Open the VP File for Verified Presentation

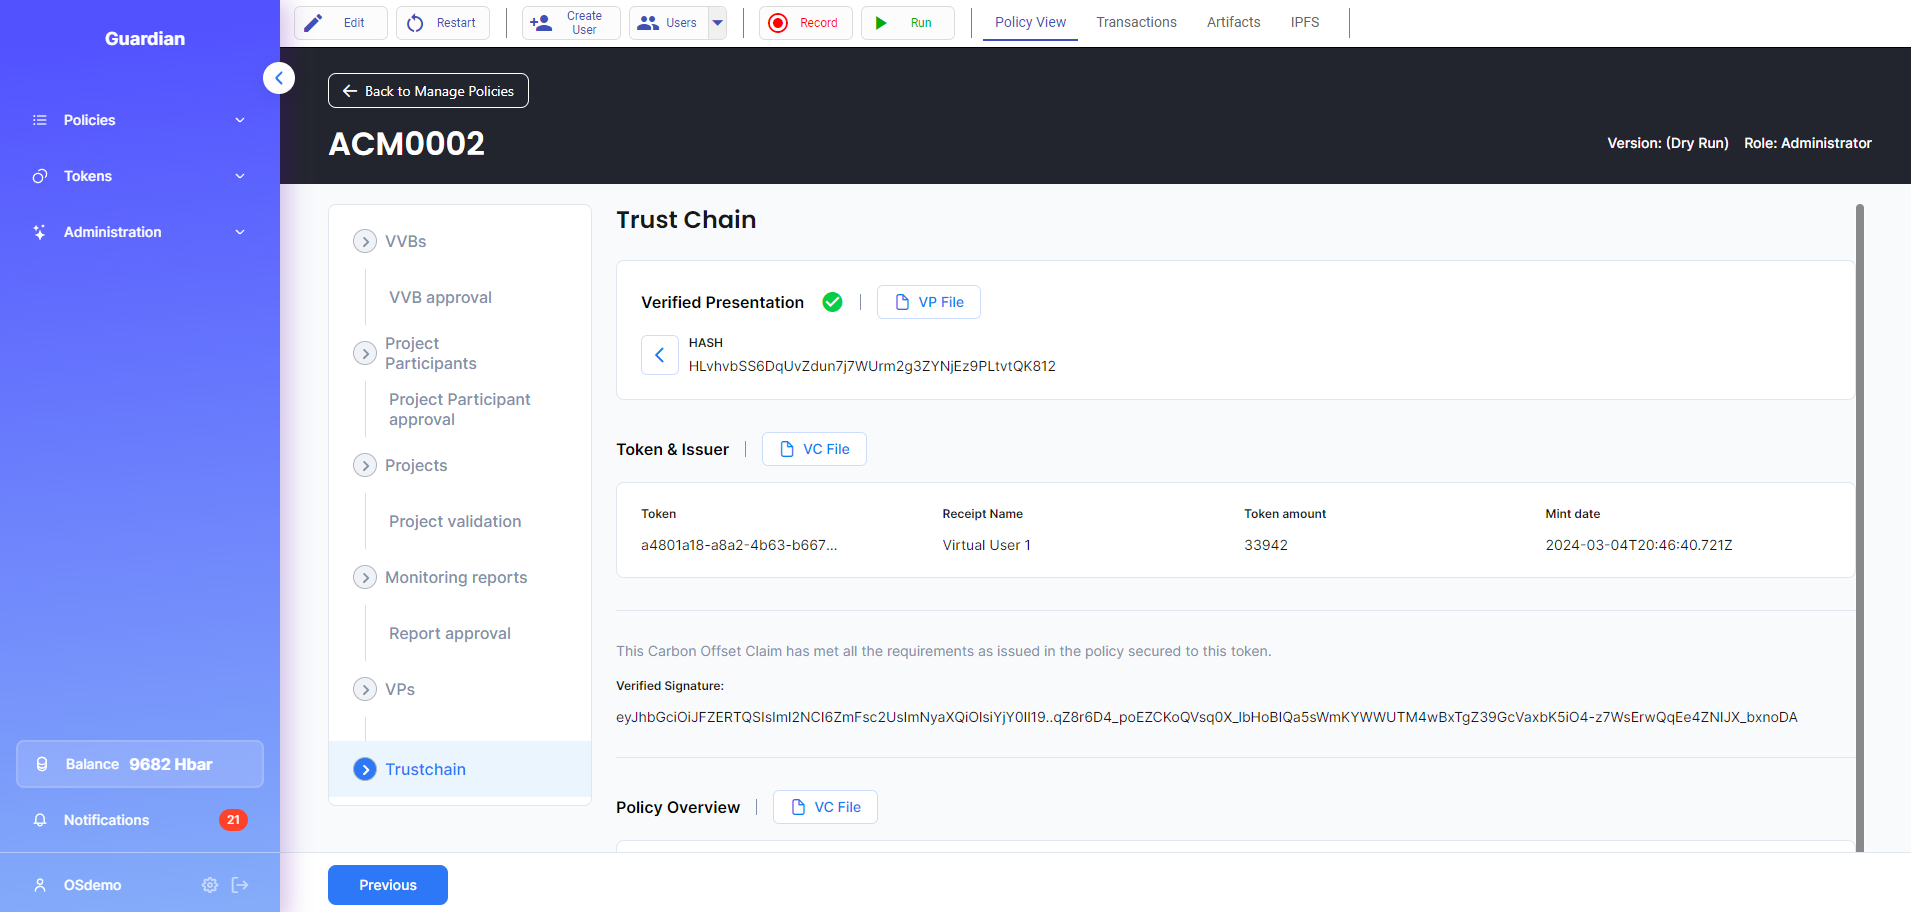[928, 302]
